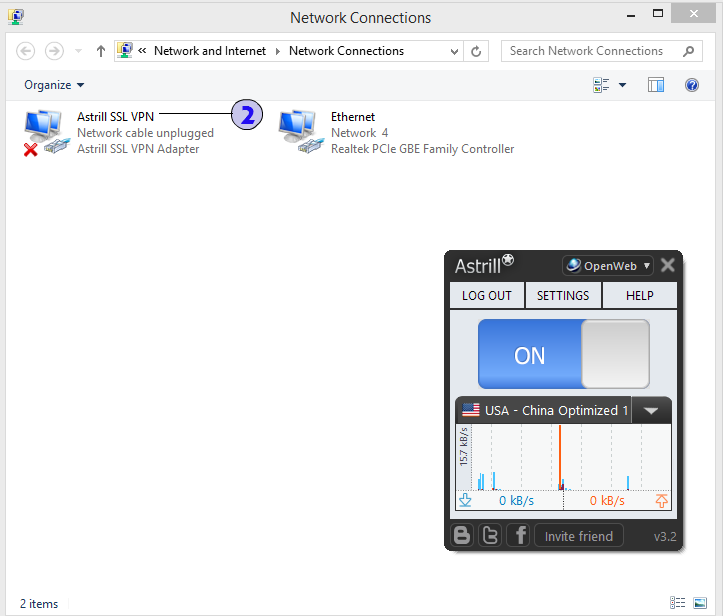Minimize the Network Connections window
This screenshot has width=723, height=616.
pos(631,15)
